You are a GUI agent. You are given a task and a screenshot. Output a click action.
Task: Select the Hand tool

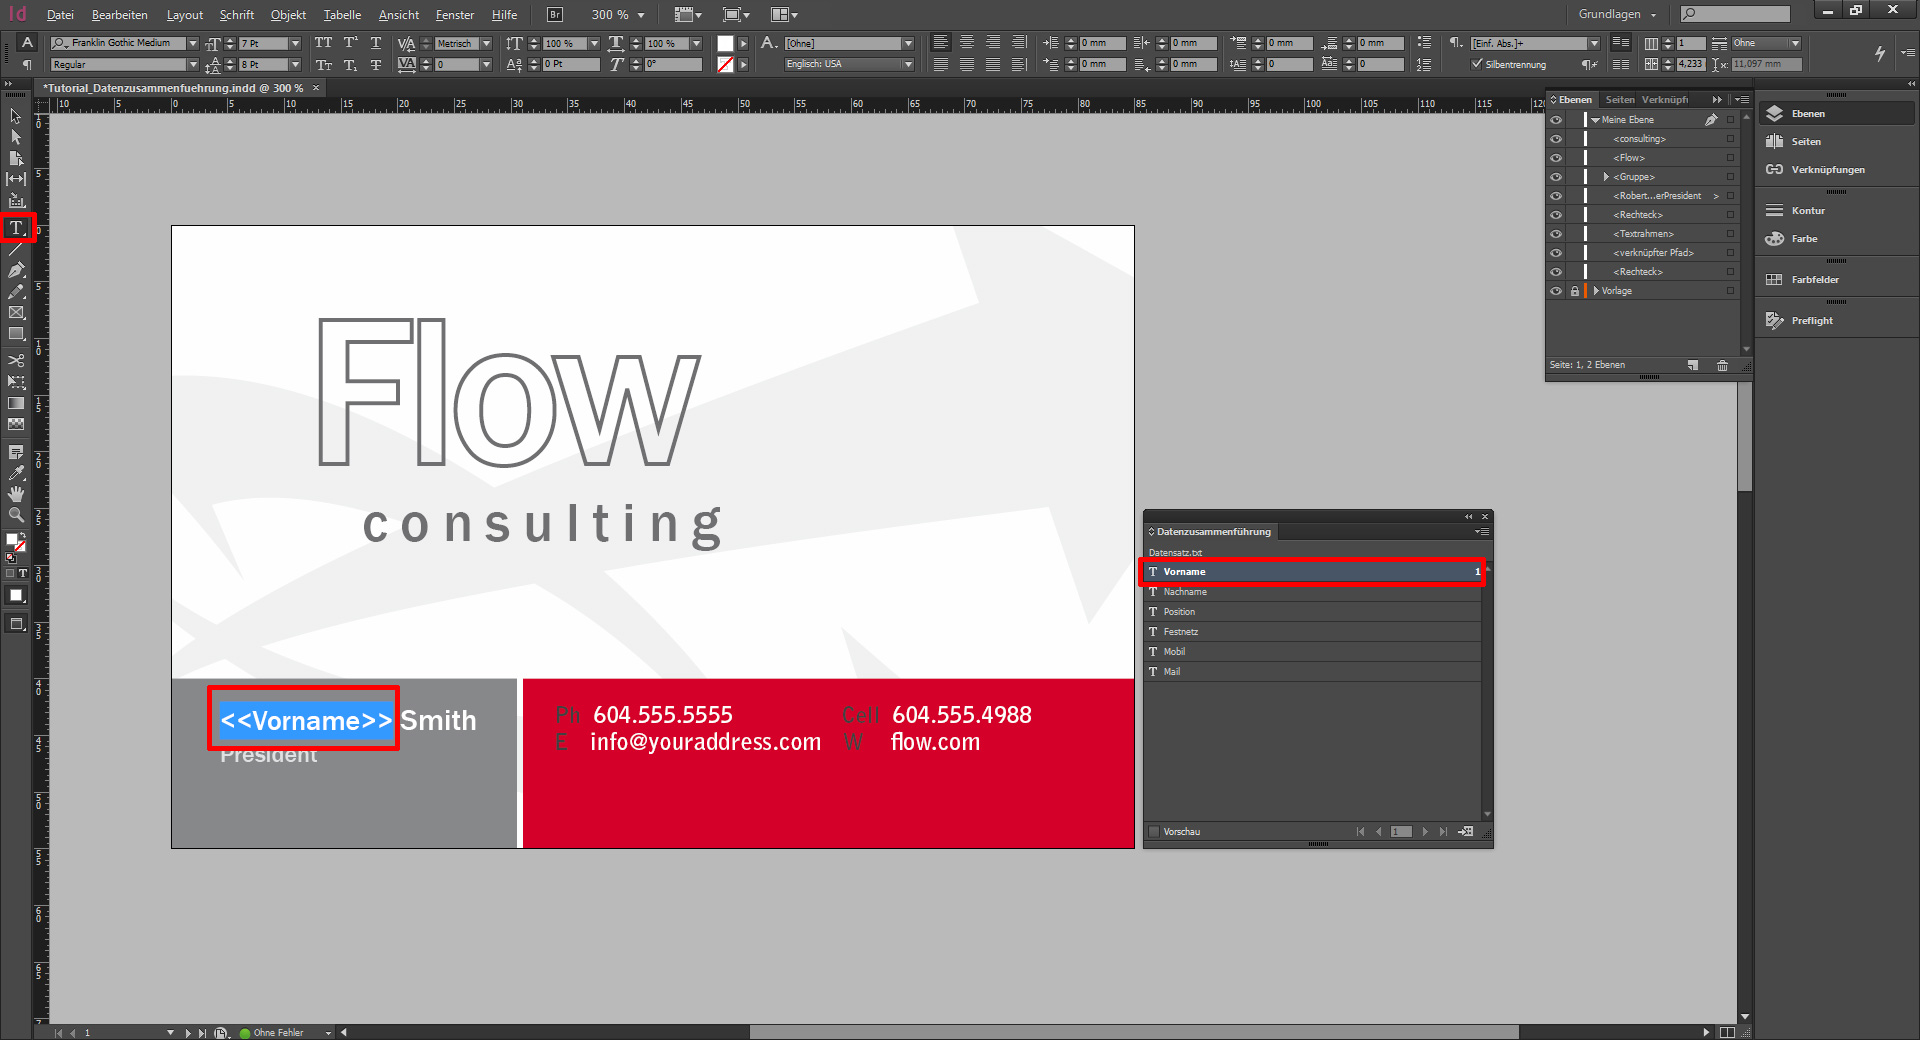[16, 494]
